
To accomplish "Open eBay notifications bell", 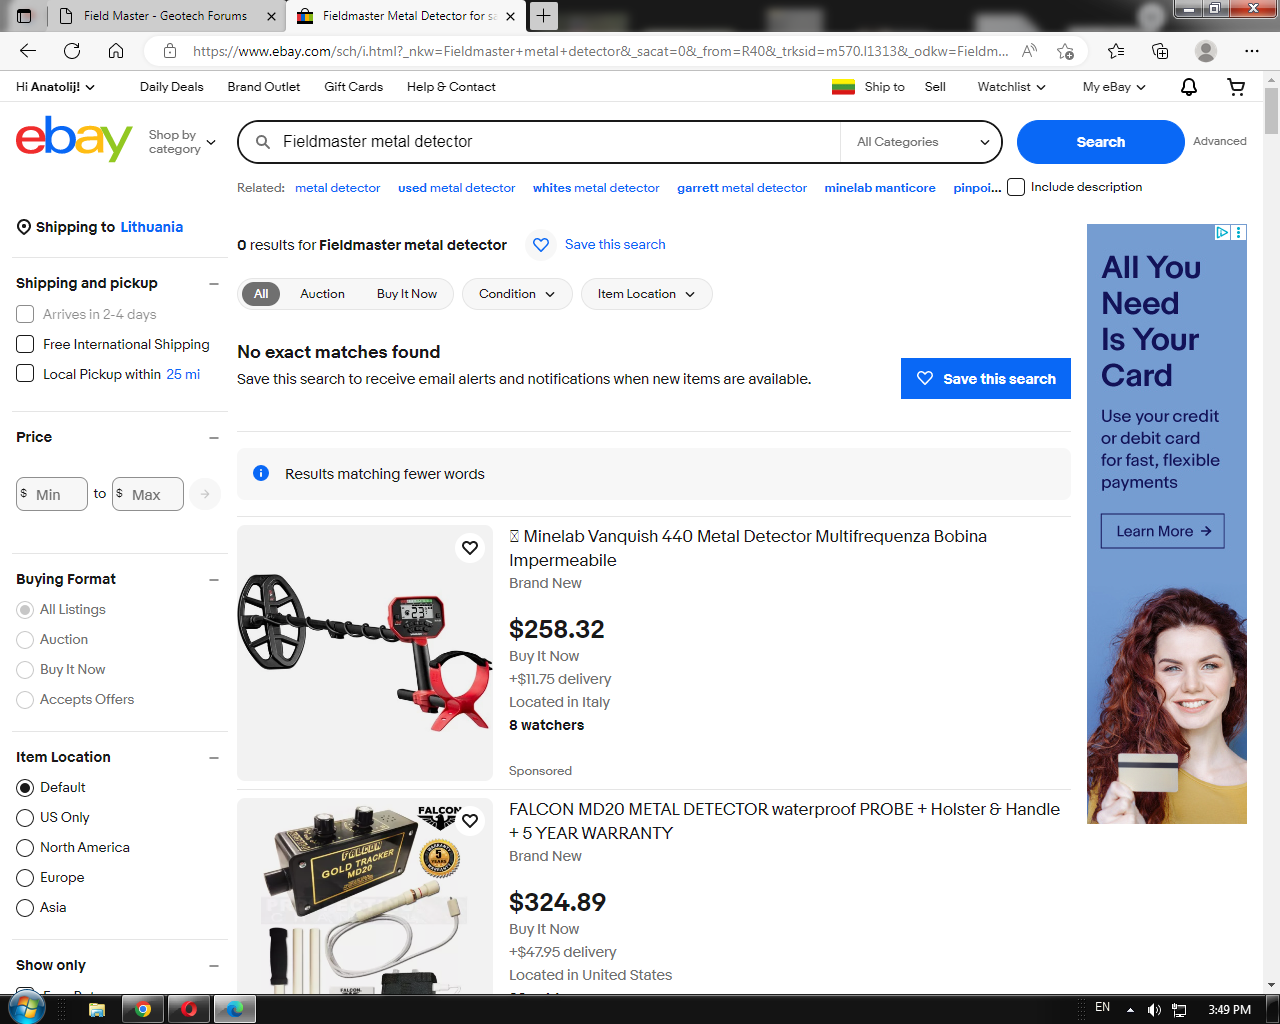I will point(1189,87).
